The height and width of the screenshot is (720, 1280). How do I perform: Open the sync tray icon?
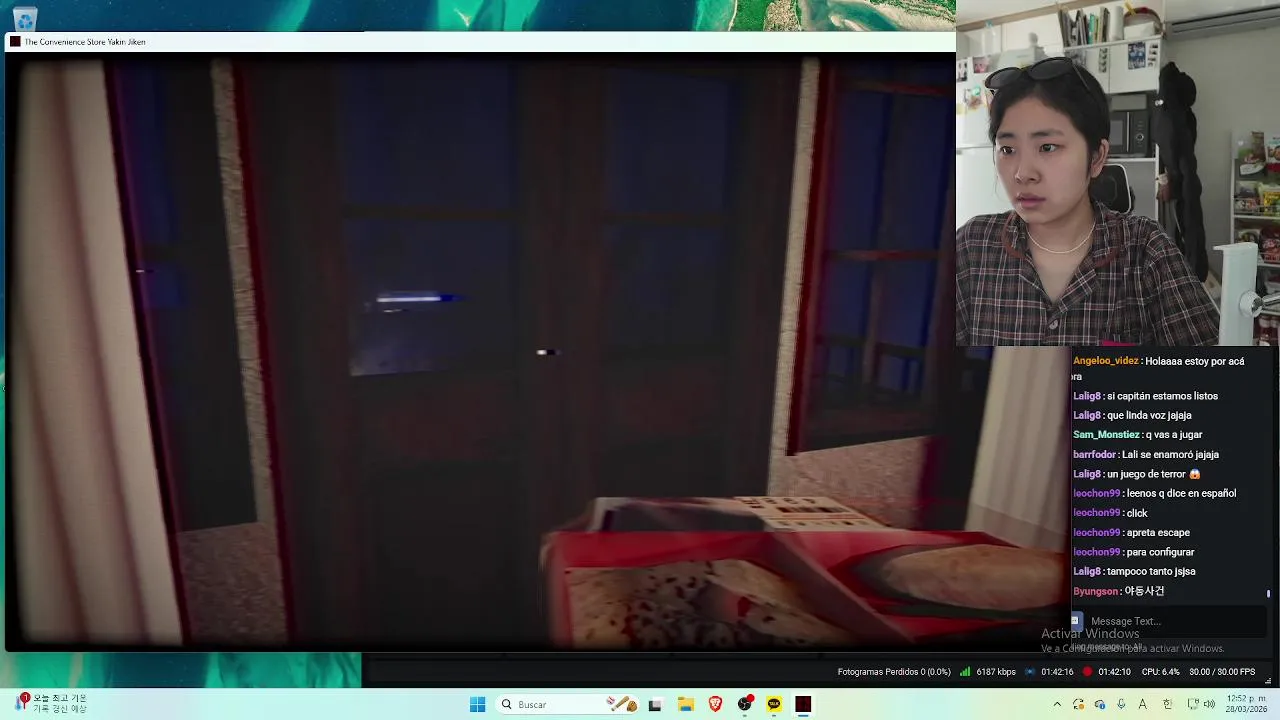coord(1078,704)
